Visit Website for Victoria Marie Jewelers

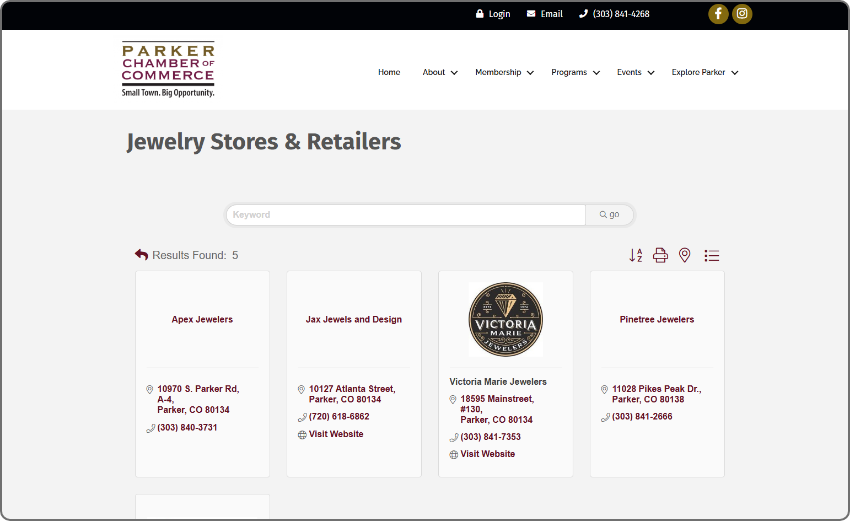tap(488, 454)
